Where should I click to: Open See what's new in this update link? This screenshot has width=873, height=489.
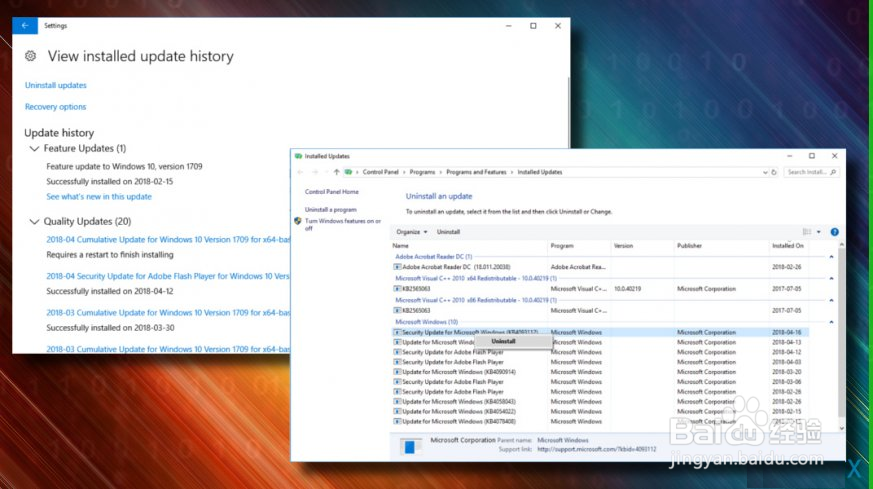99,197
